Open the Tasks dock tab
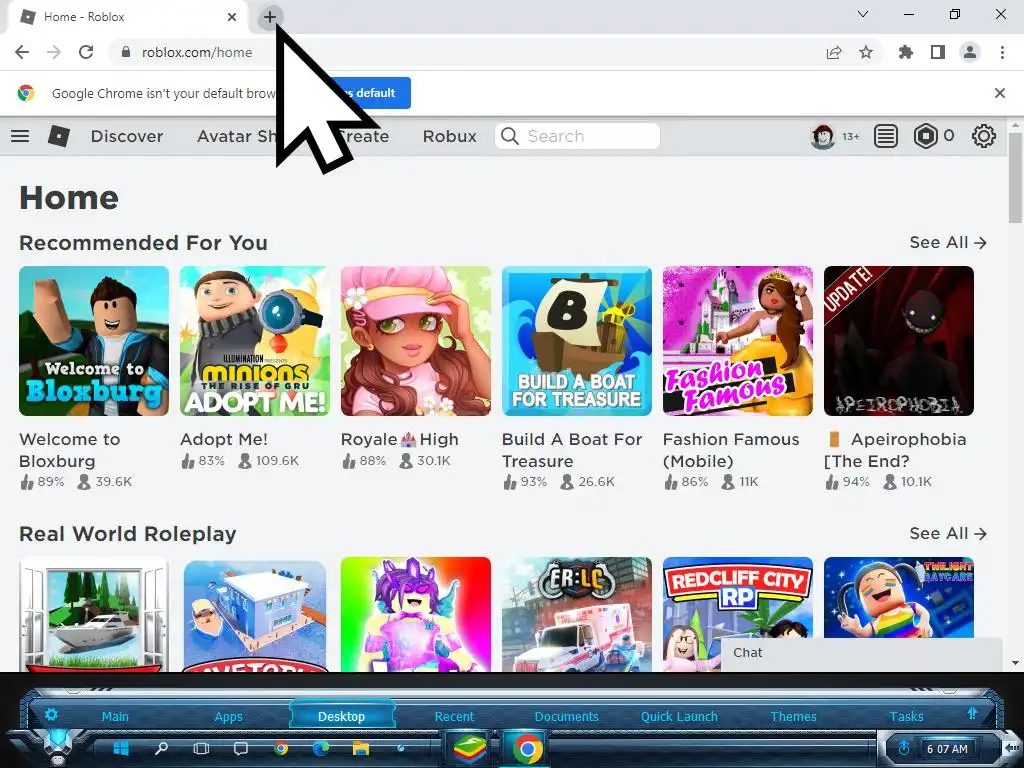 (x=906, y=716)
